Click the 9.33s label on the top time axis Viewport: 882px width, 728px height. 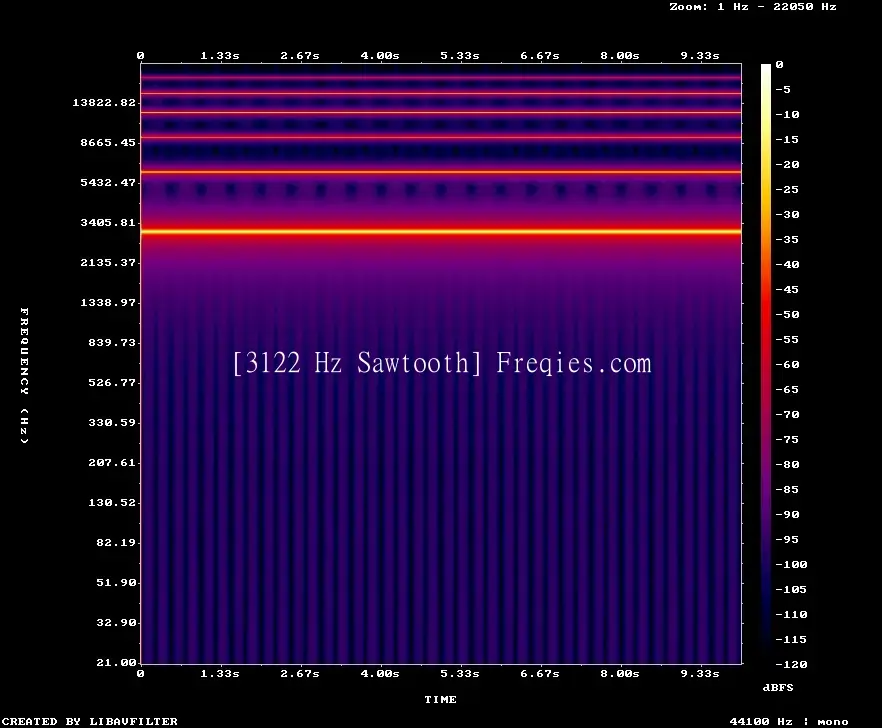point(700,56)
